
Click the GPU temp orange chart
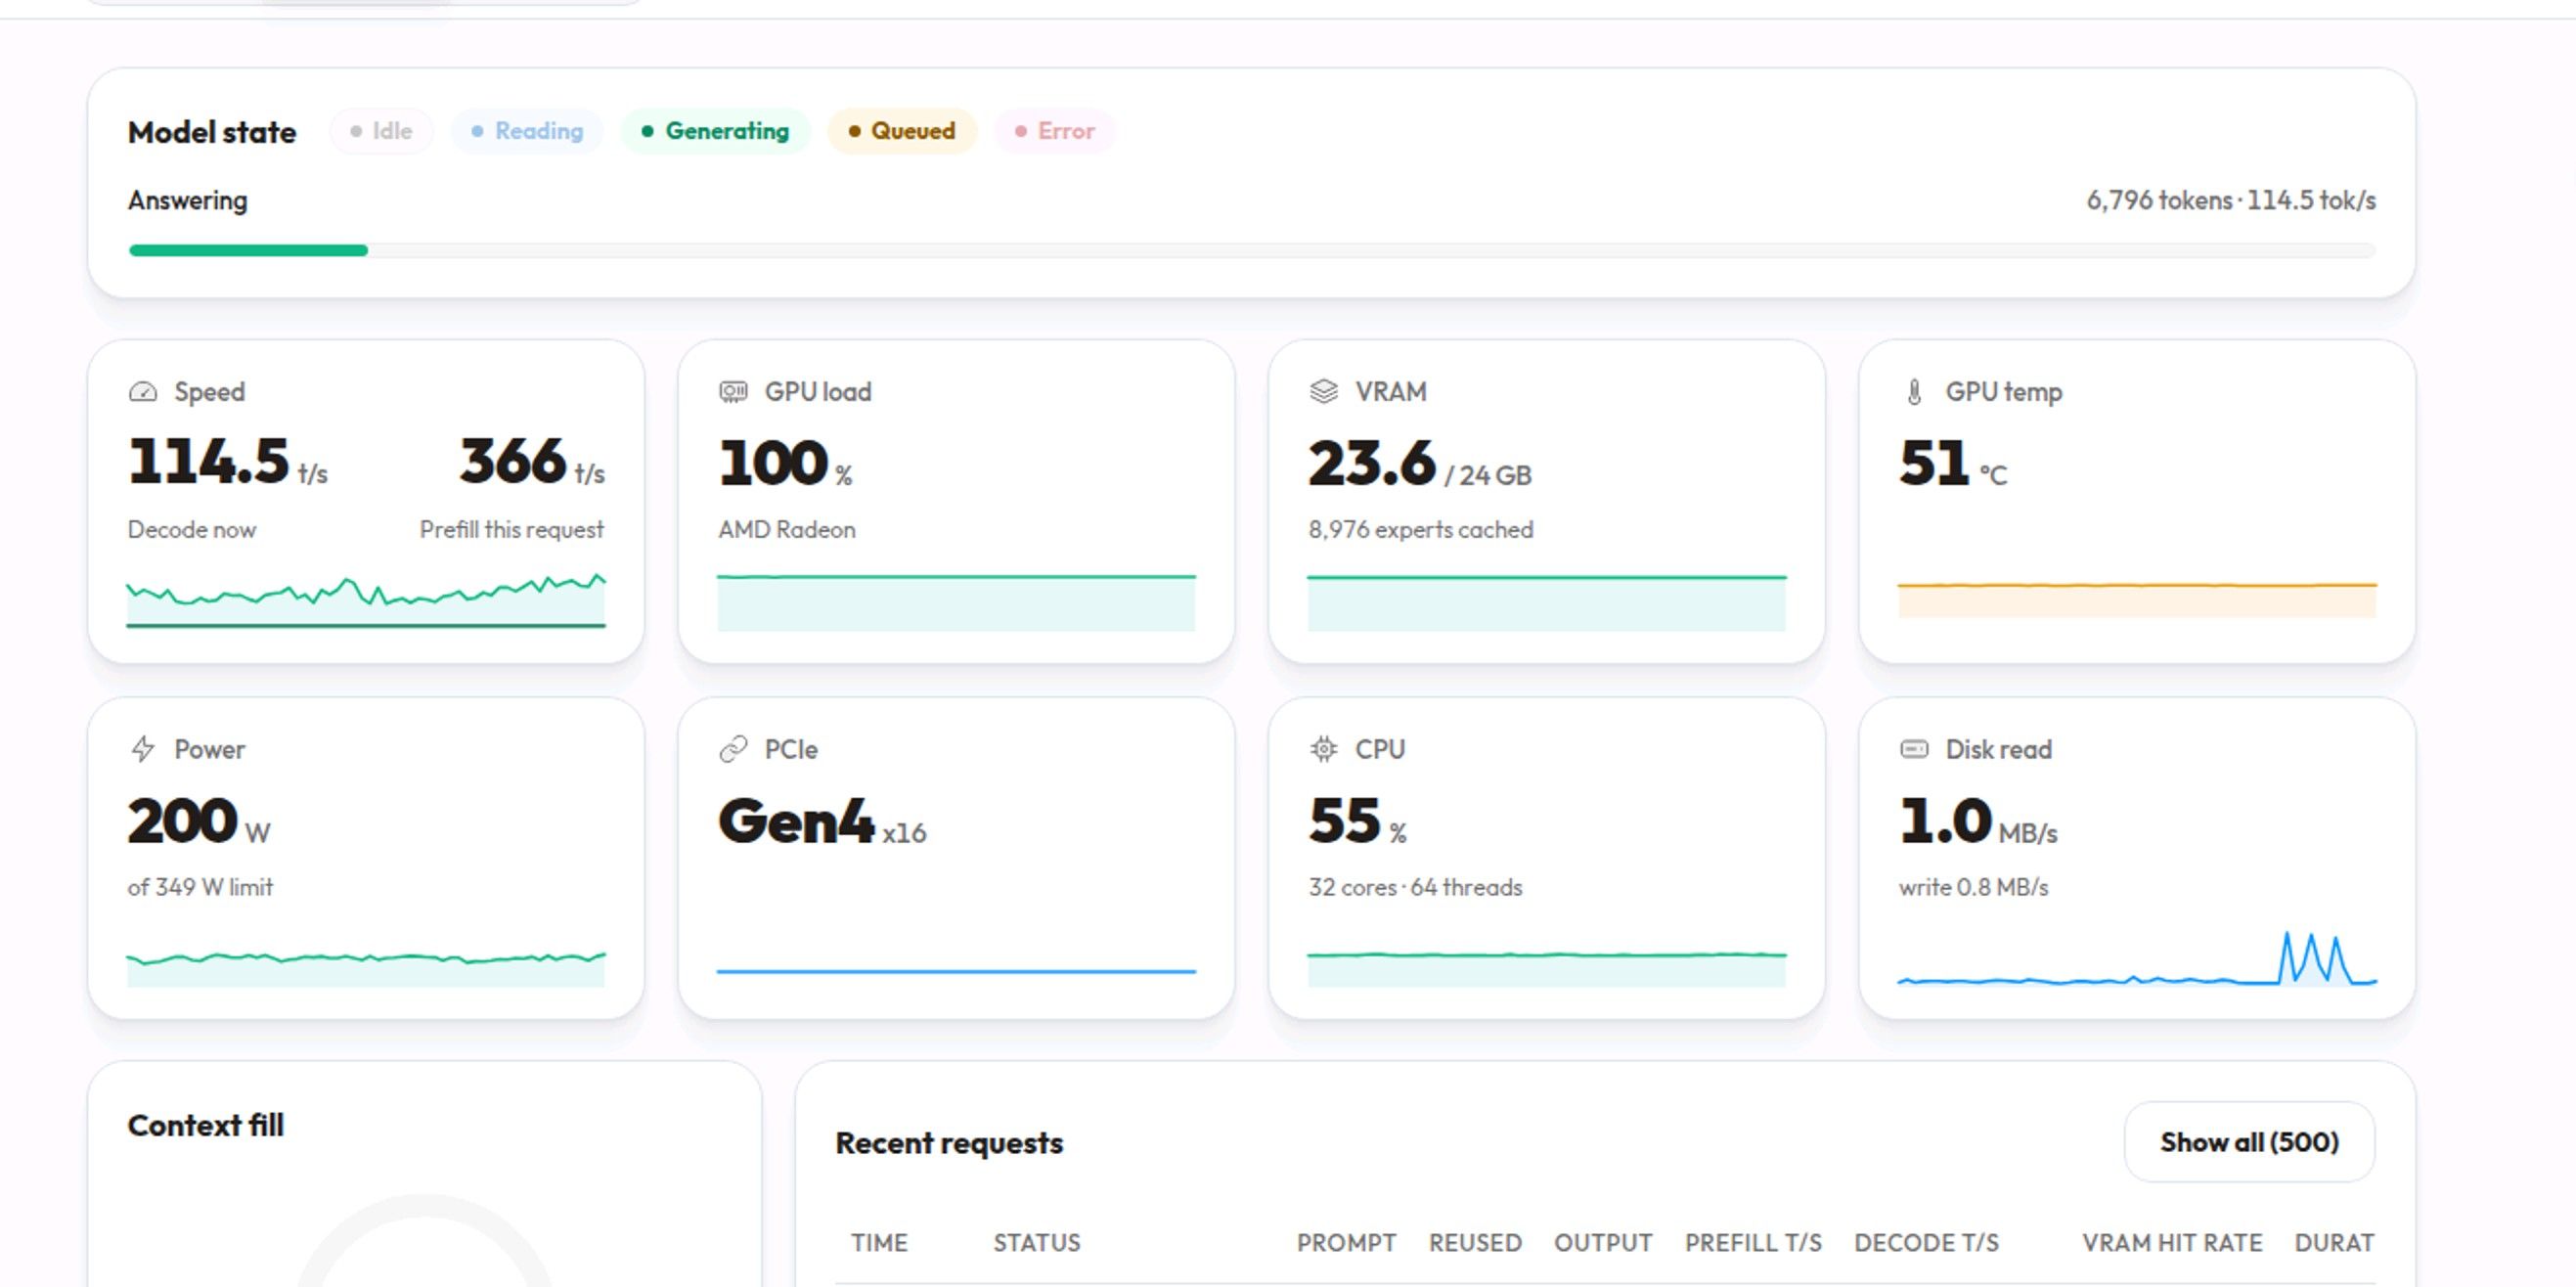tap(2137, 600)
